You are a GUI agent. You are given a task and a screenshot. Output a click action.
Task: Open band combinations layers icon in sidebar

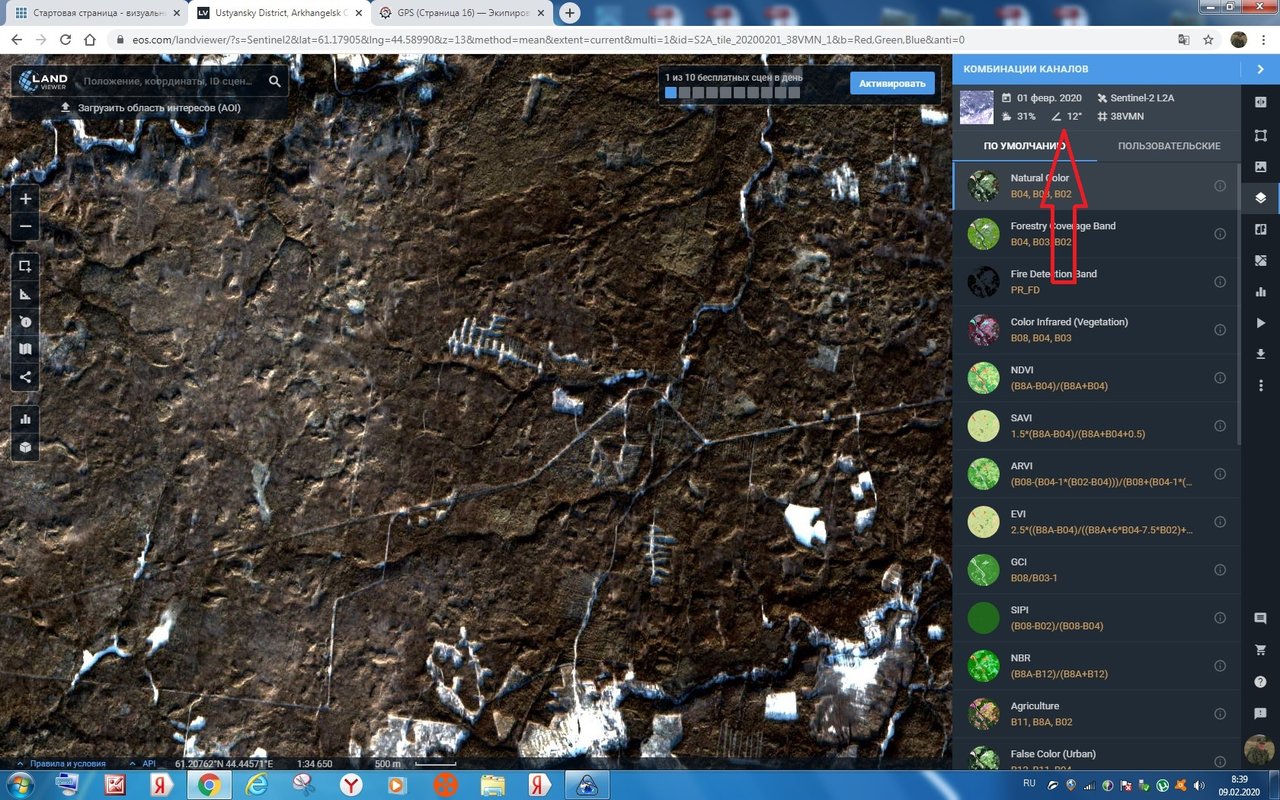click(x=1260, y=198)
